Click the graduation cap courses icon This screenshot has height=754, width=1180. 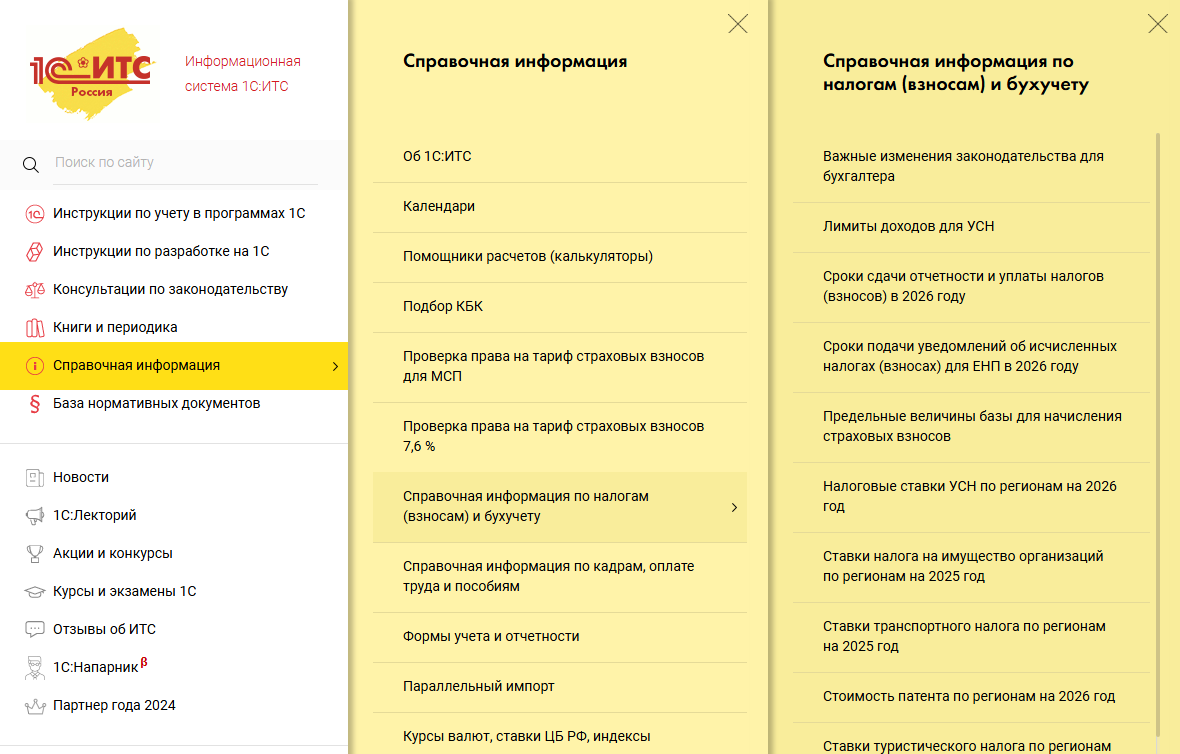(35, 591)
